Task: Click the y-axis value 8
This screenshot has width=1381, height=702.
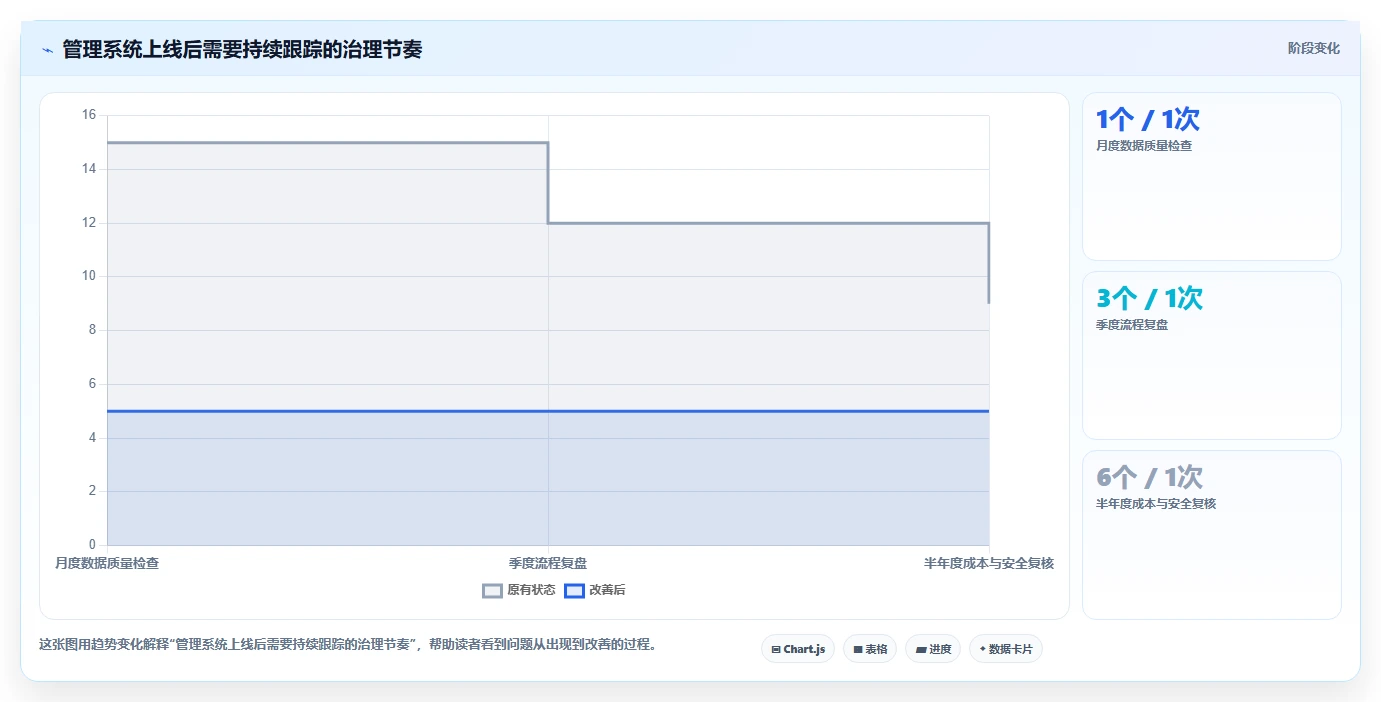Action: pyautogui.click(x=93, y=330)
